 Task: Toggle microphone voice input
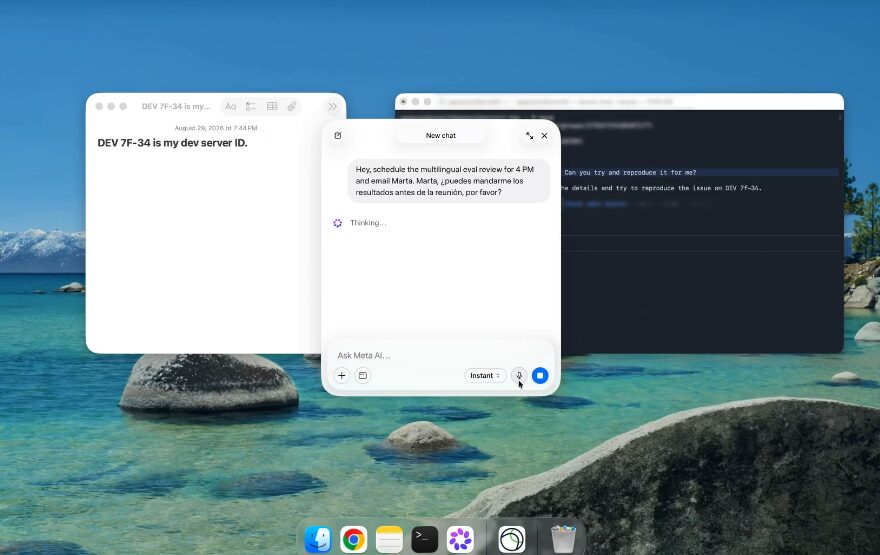click(x=519, y=375)
